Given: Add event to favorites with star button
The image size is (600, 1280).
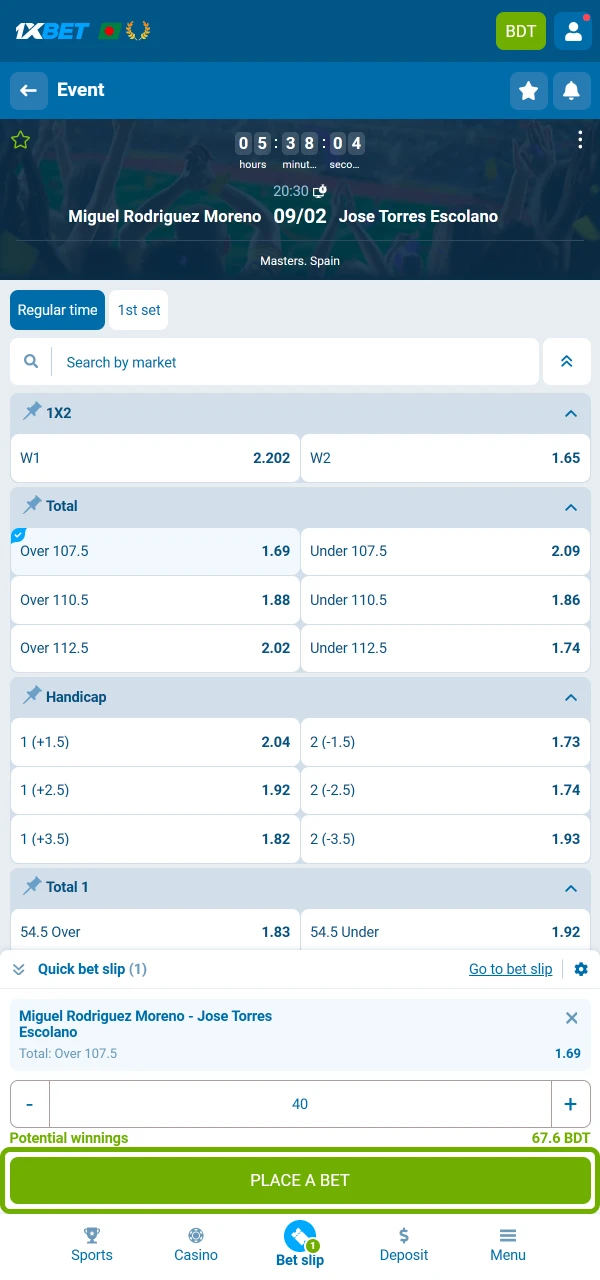Looking at the screenshot, I should [529, 91].
